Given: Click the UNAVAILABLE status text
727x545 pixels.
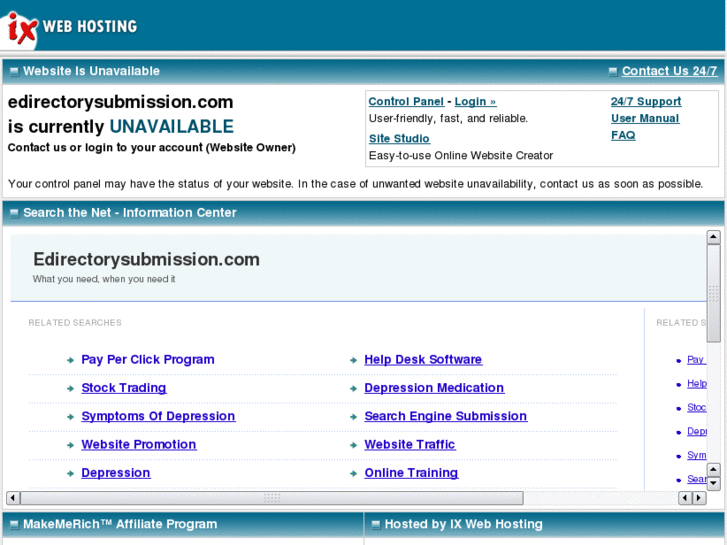Looking at the screenshot, I should point(172,127).
